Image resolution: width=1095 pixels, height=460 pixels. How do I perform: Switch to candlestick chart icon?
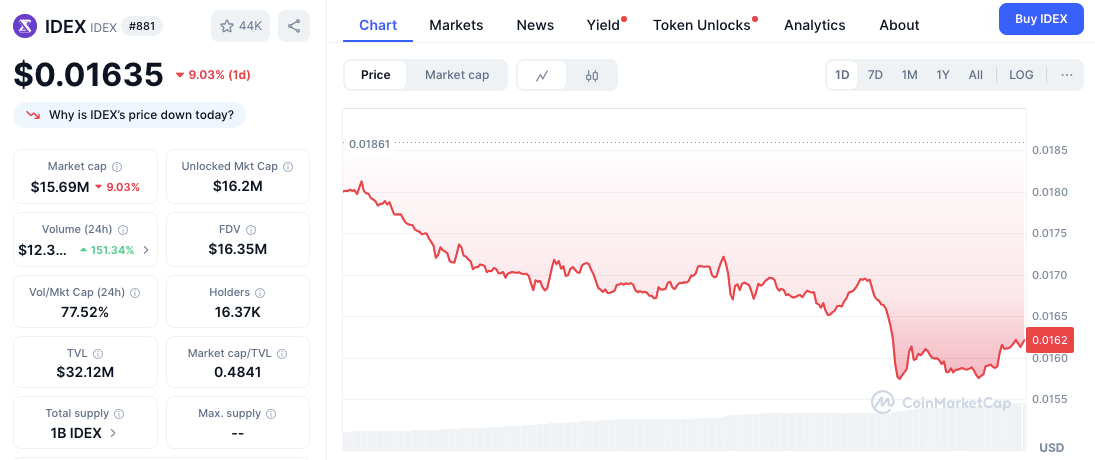591,75
